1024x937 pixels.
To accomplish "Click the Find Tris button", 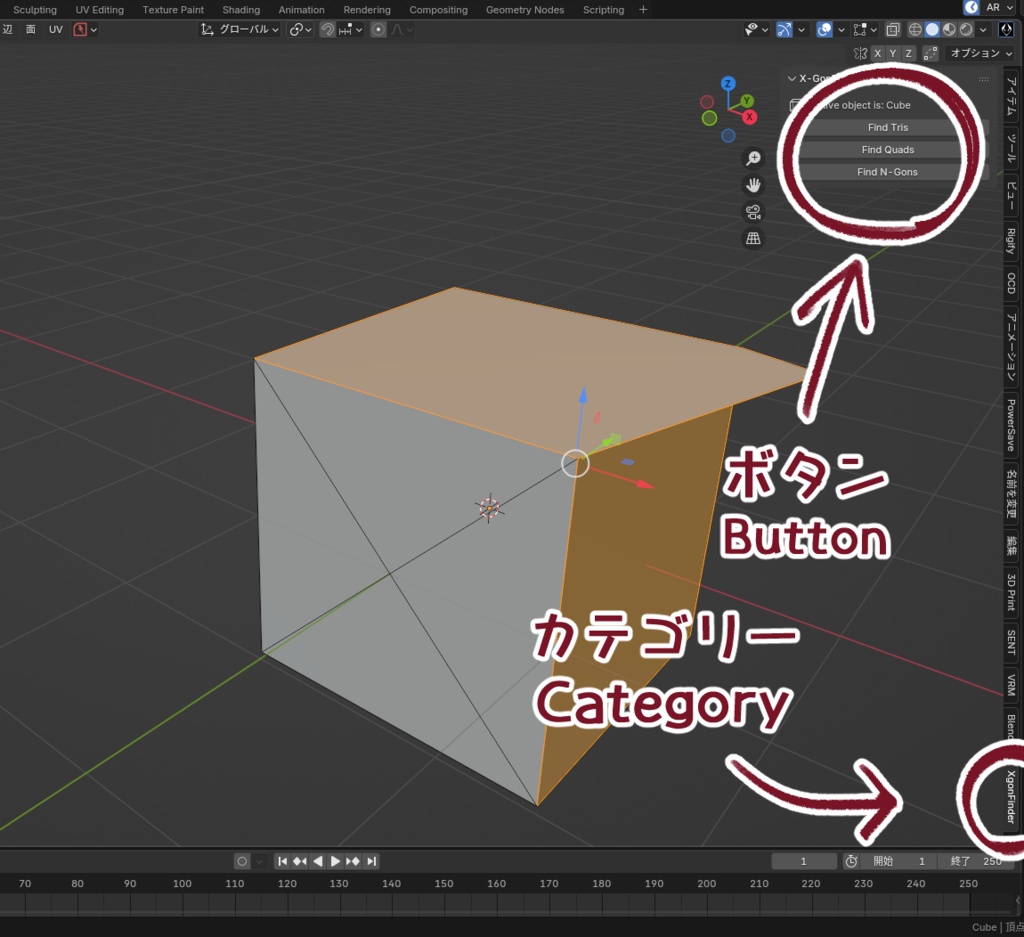I will coord(888,127).
